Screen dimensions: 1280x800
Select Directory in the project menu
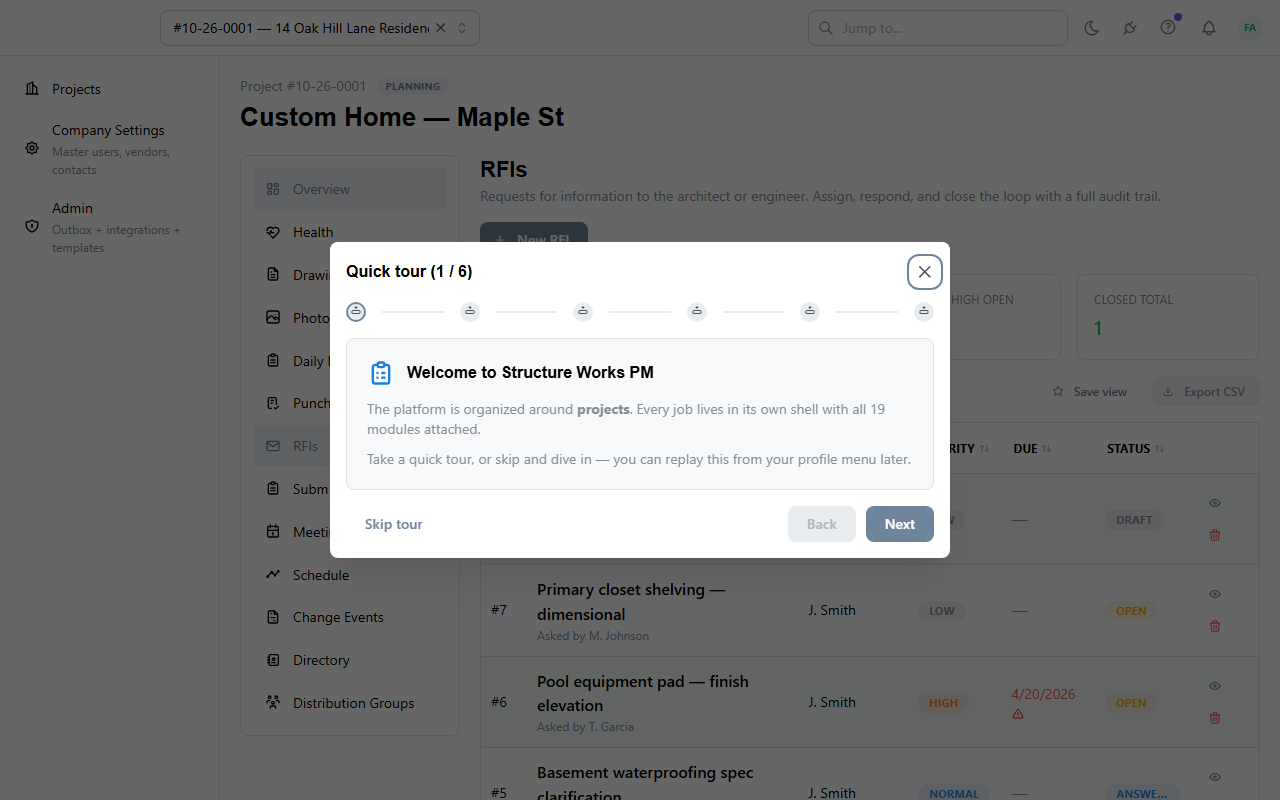point(350,660)
